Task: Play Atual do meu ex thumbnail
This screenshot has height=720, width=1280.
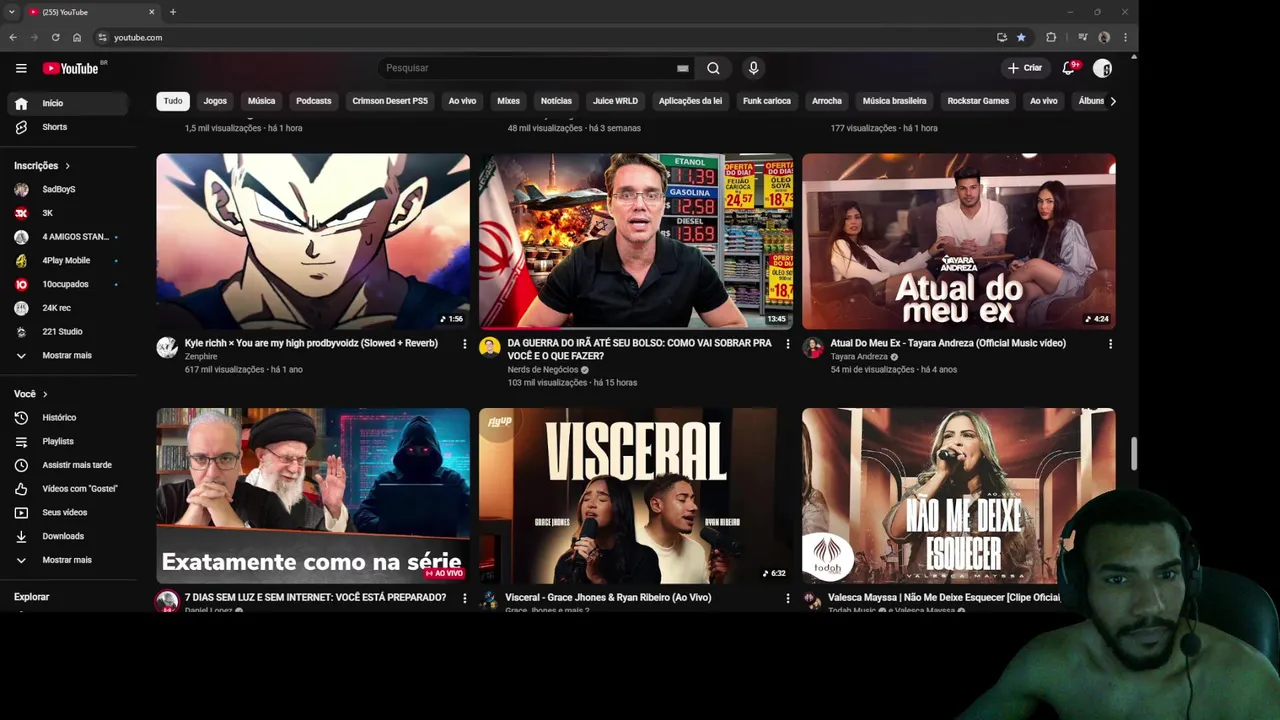Action: pyautogui.click(x=959, y=241)
